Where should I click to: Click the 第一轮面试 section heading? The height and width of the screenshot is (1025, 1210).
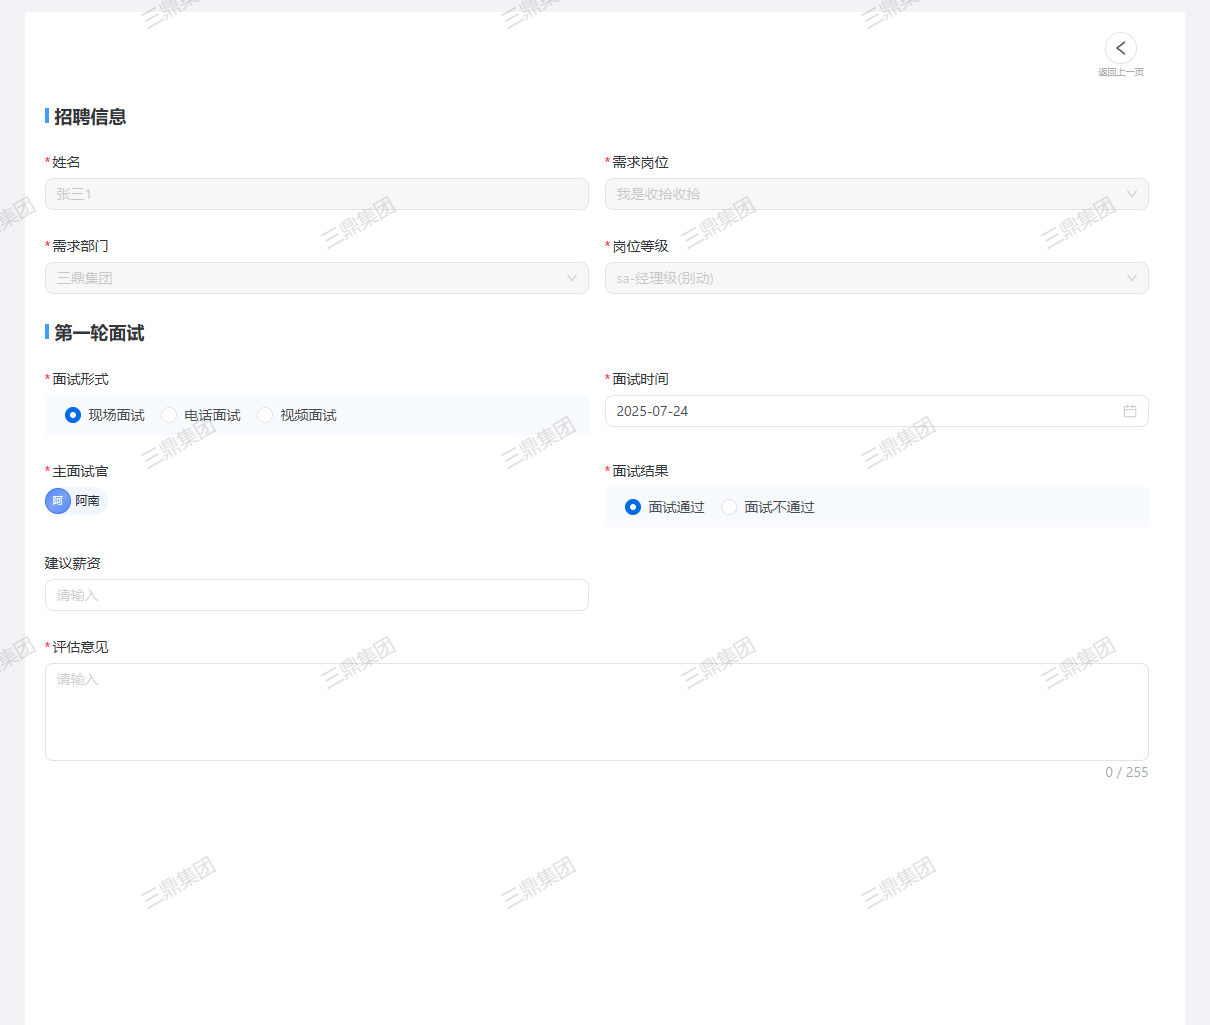click(99, 333)
